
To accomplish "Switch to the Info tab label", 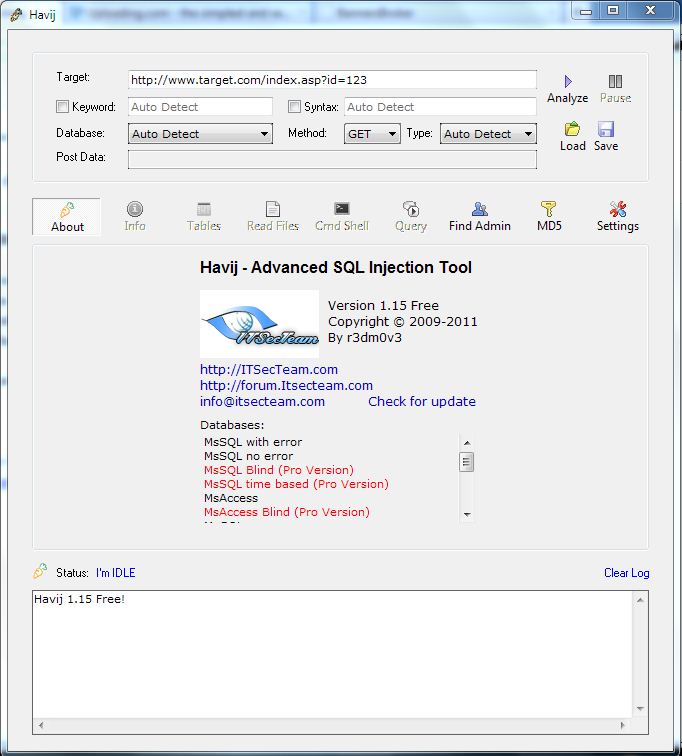I will click(x=135, y=226).
